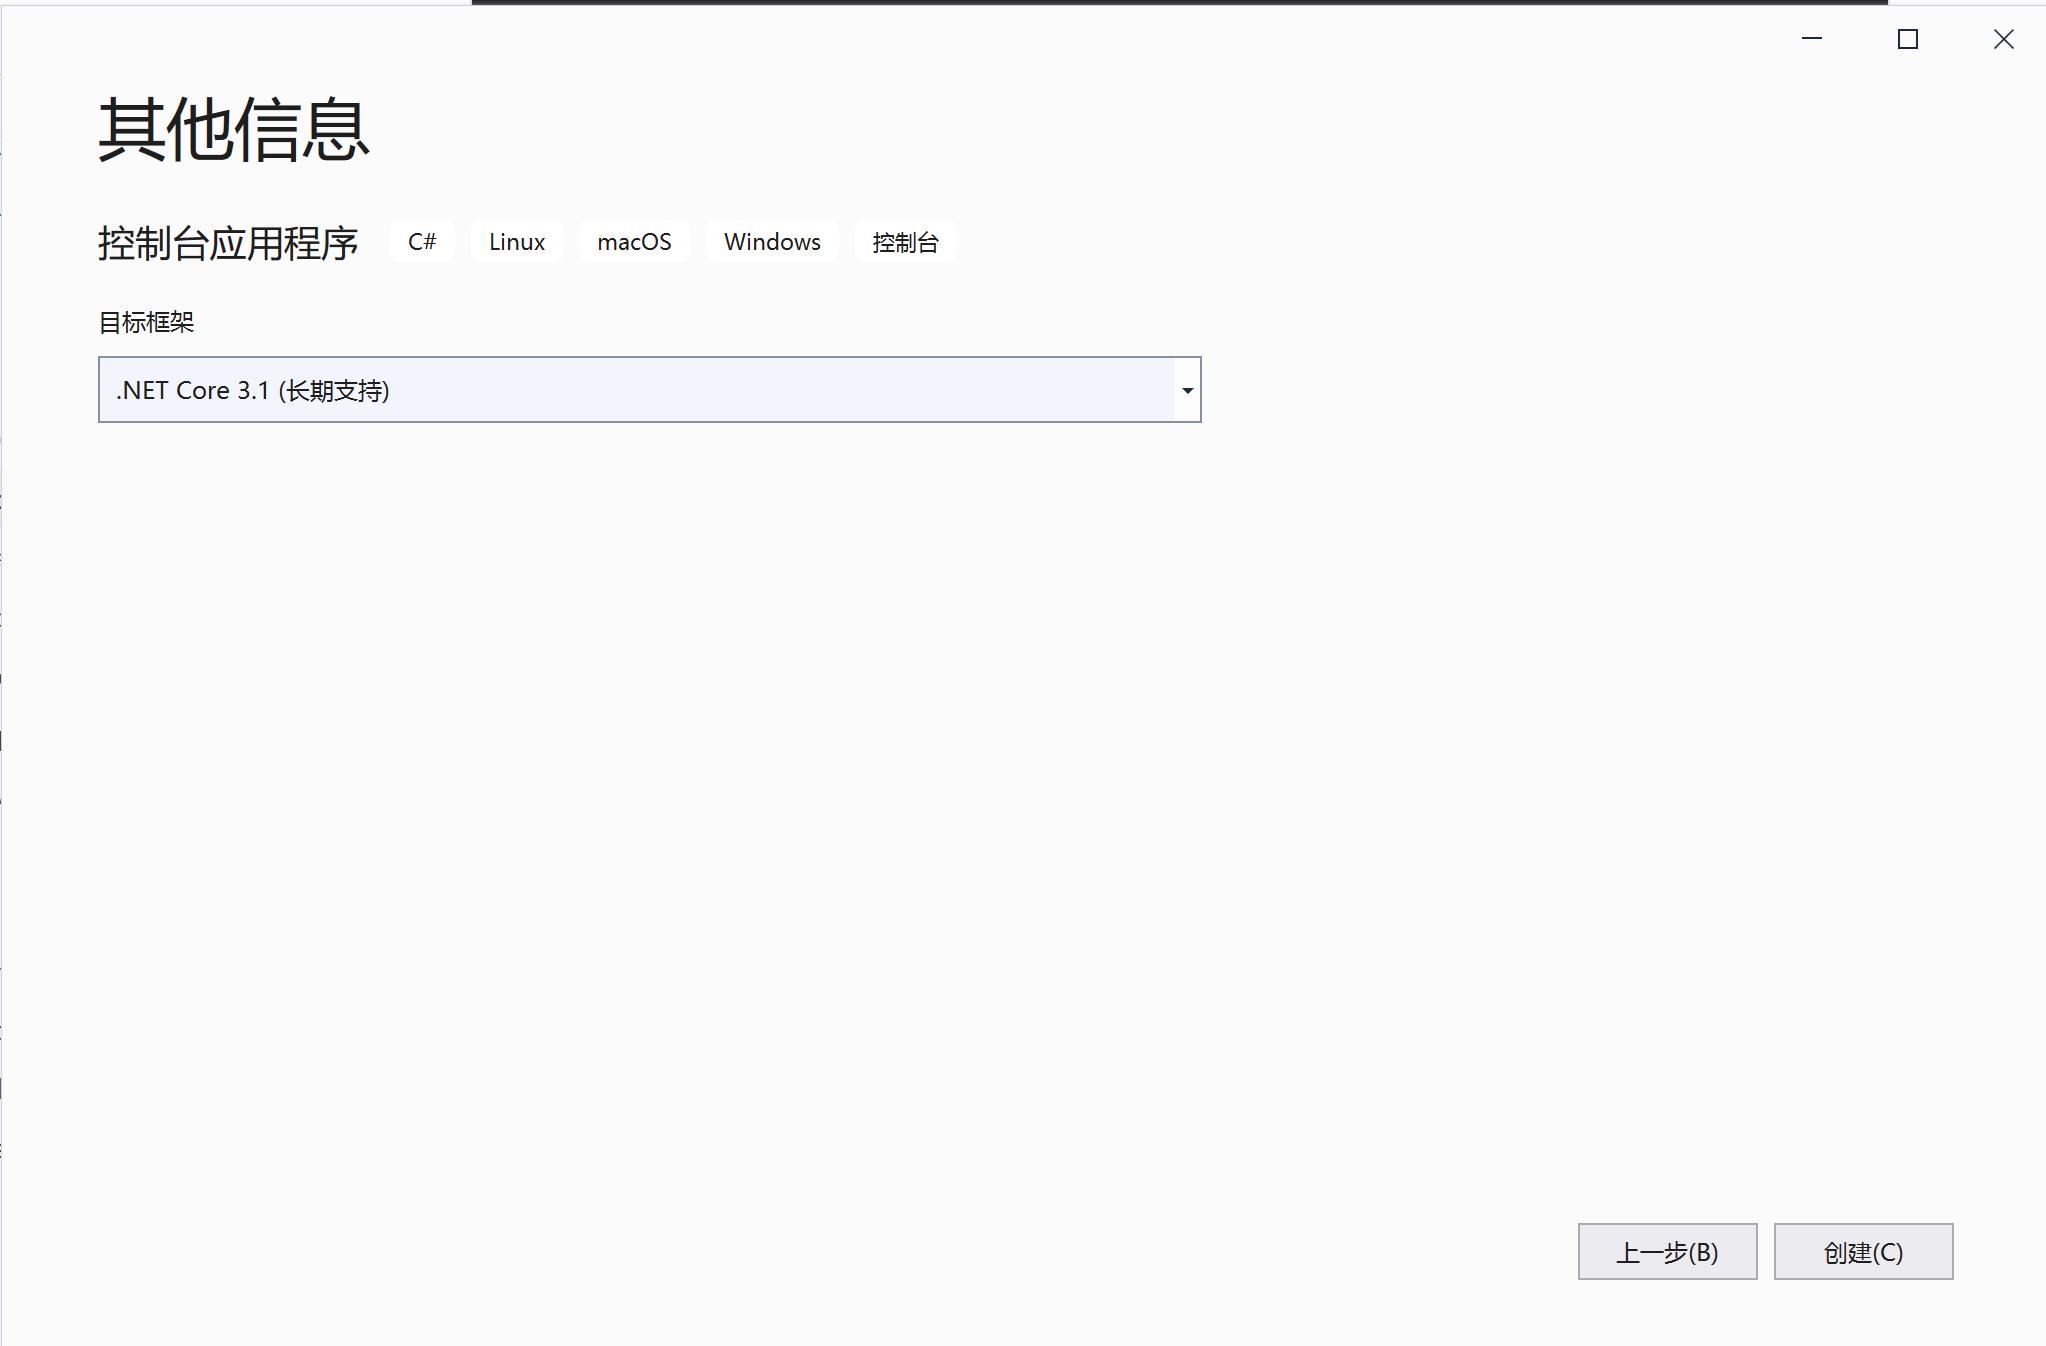Open the target framework dropdown arrow
2046x1346 pixels.
1187,390
